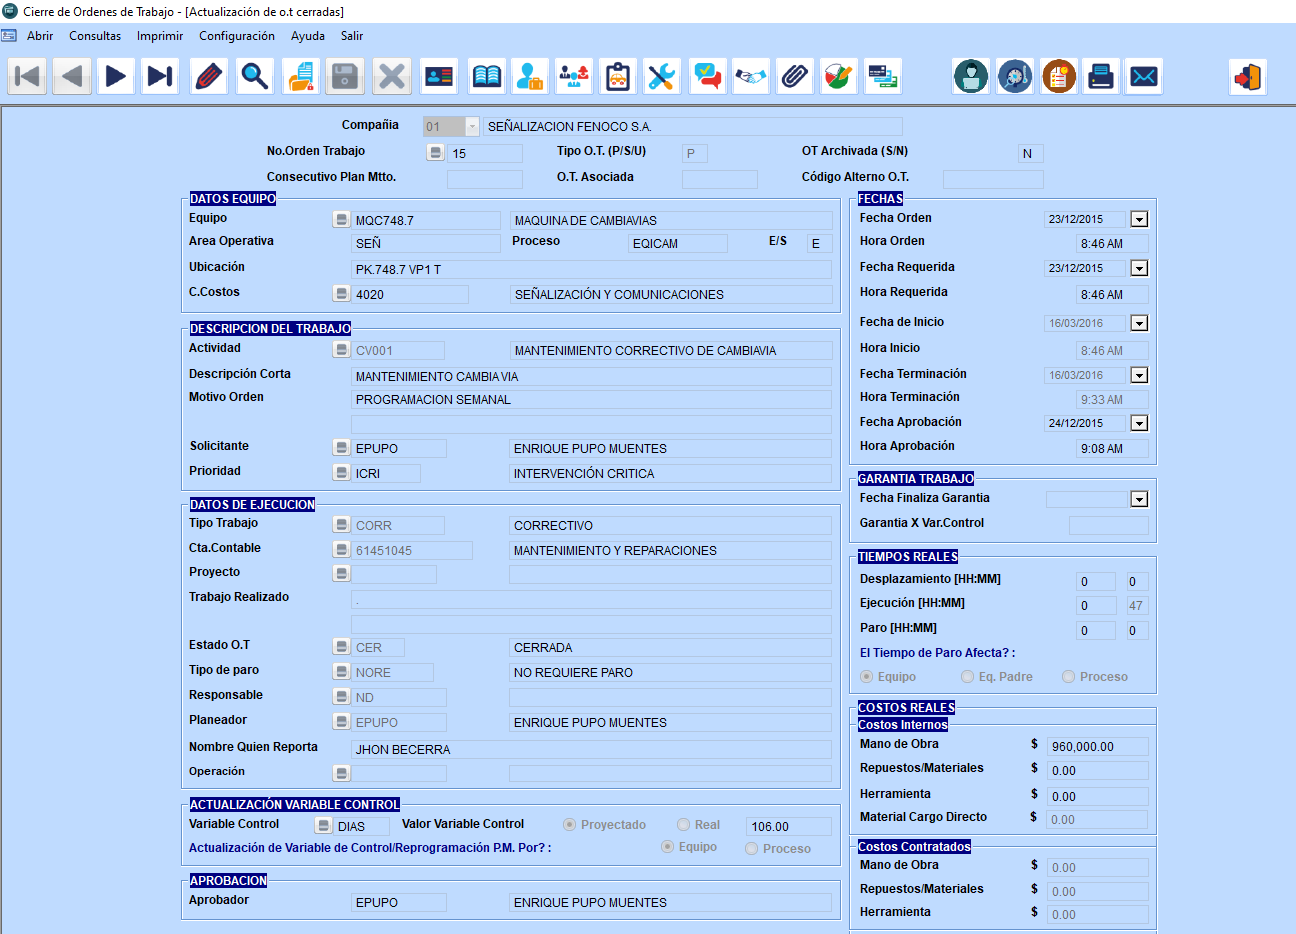Screen dimensions: 1296x934
Task: Click the red pencil edit icon
Action: [x=208, y=76]
